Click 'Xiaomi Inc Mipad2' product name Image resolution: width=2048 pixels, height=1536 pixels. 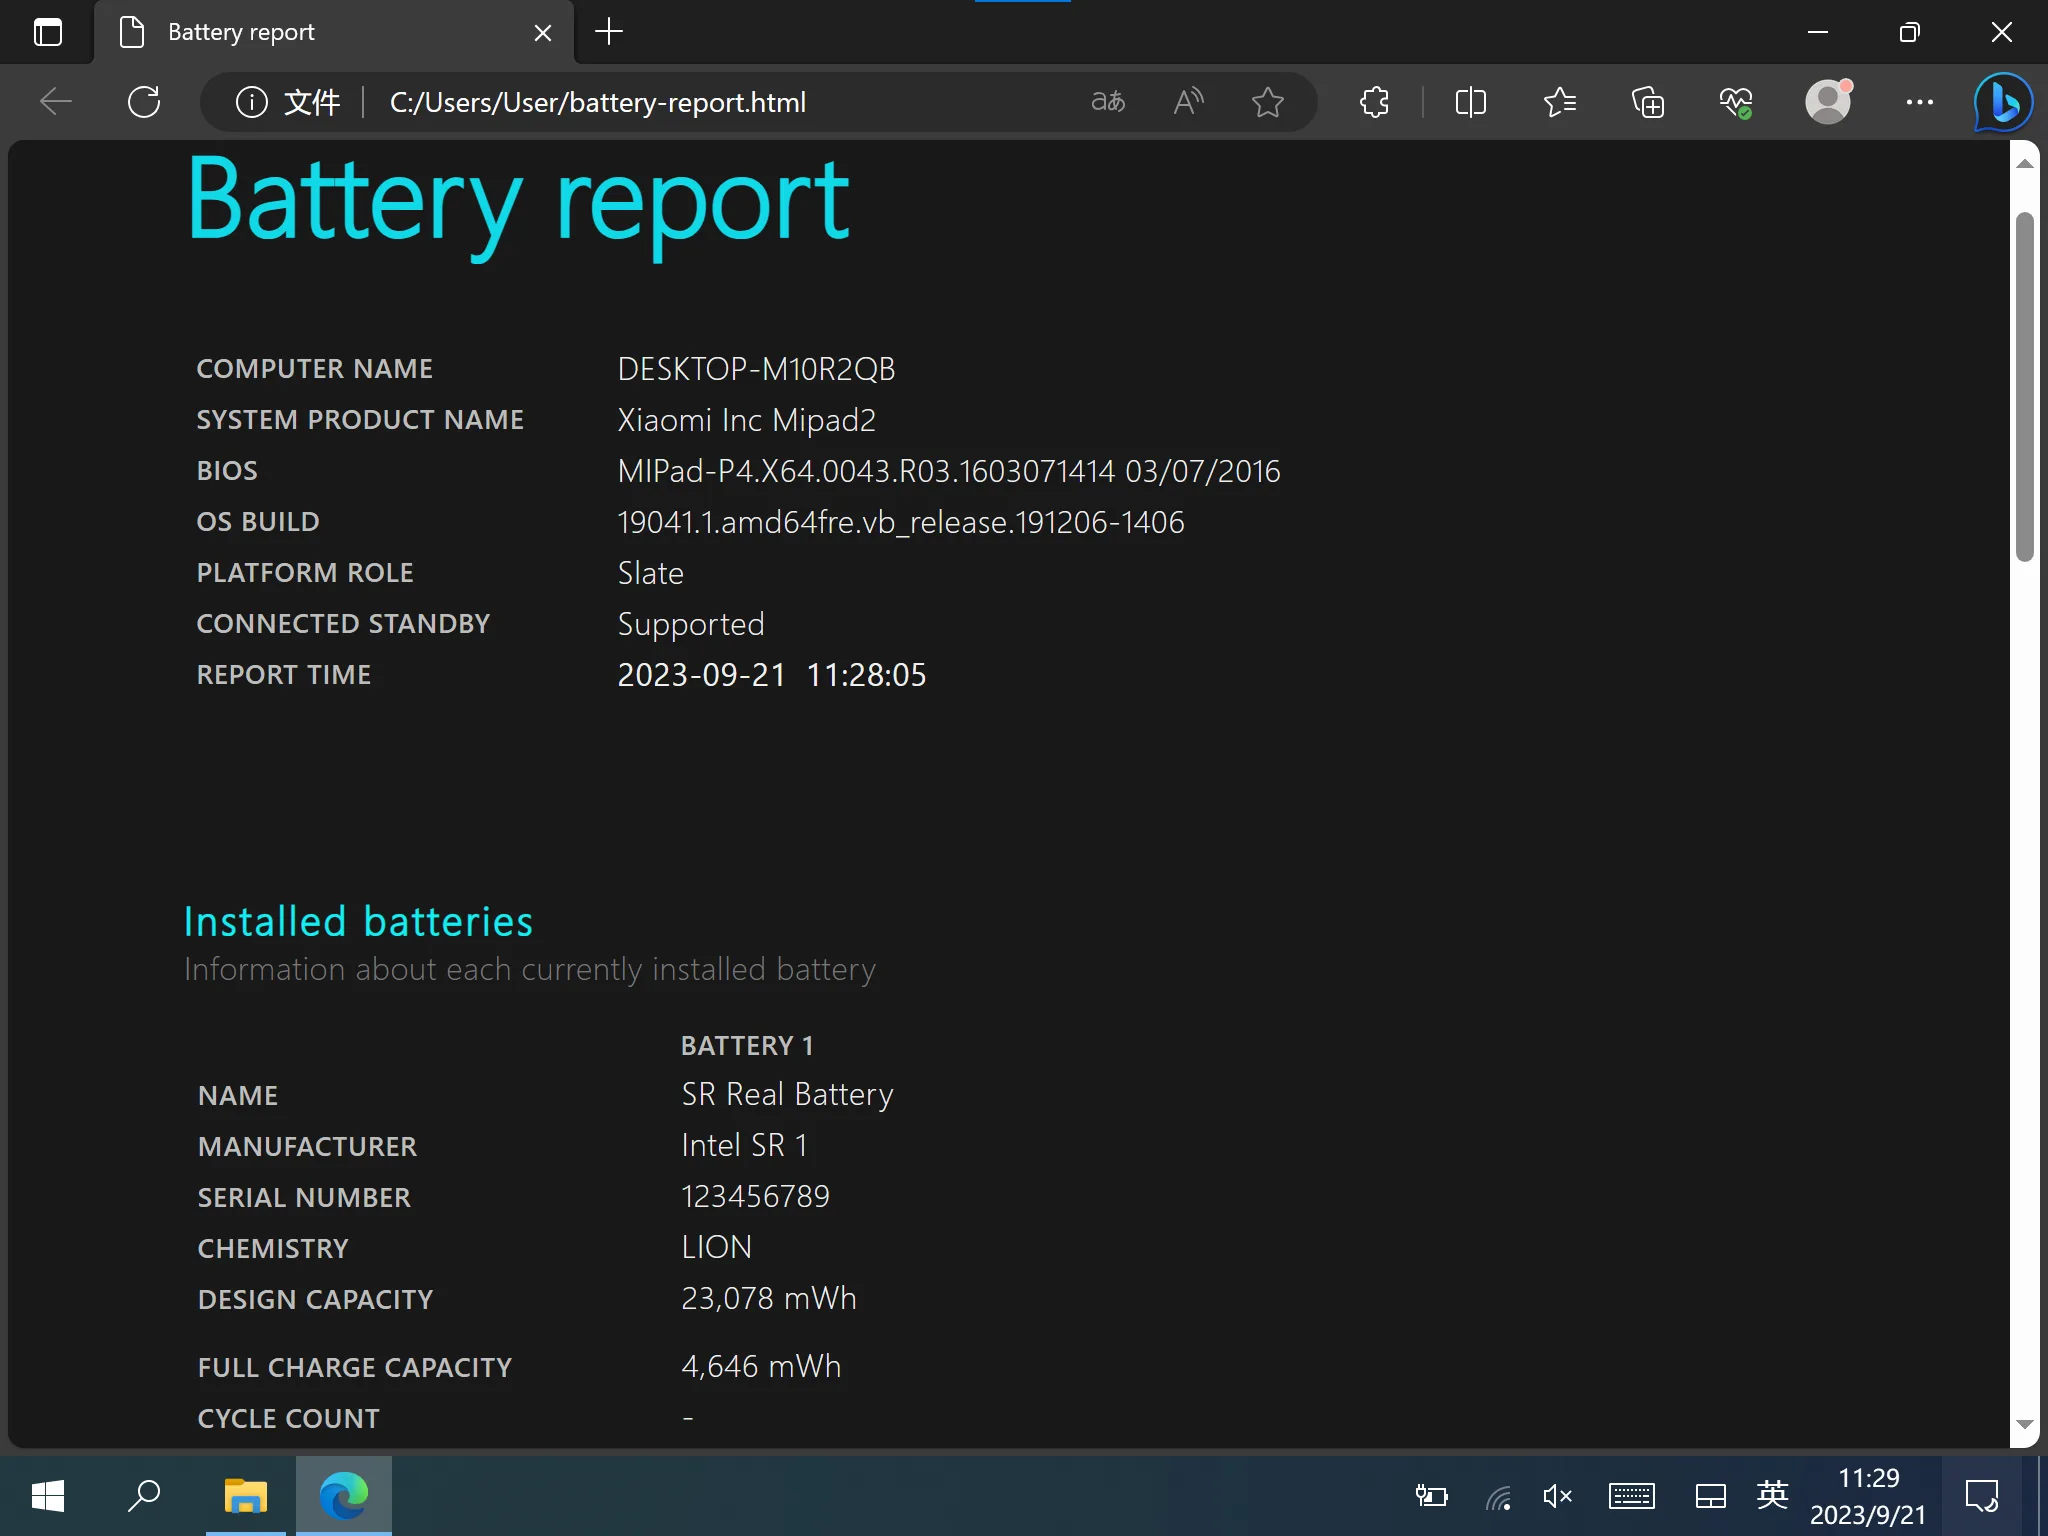pos(746,420)
